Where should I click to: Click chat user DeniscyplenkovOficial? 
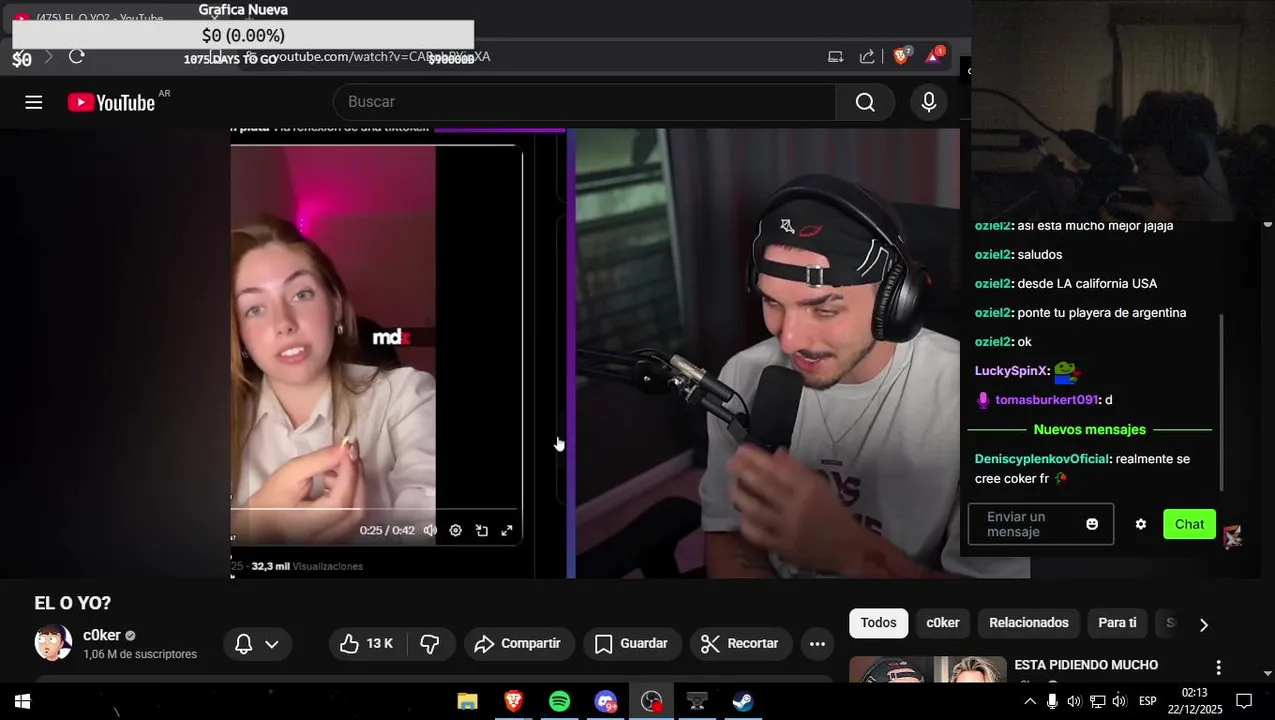click(x=1042, y=459)
